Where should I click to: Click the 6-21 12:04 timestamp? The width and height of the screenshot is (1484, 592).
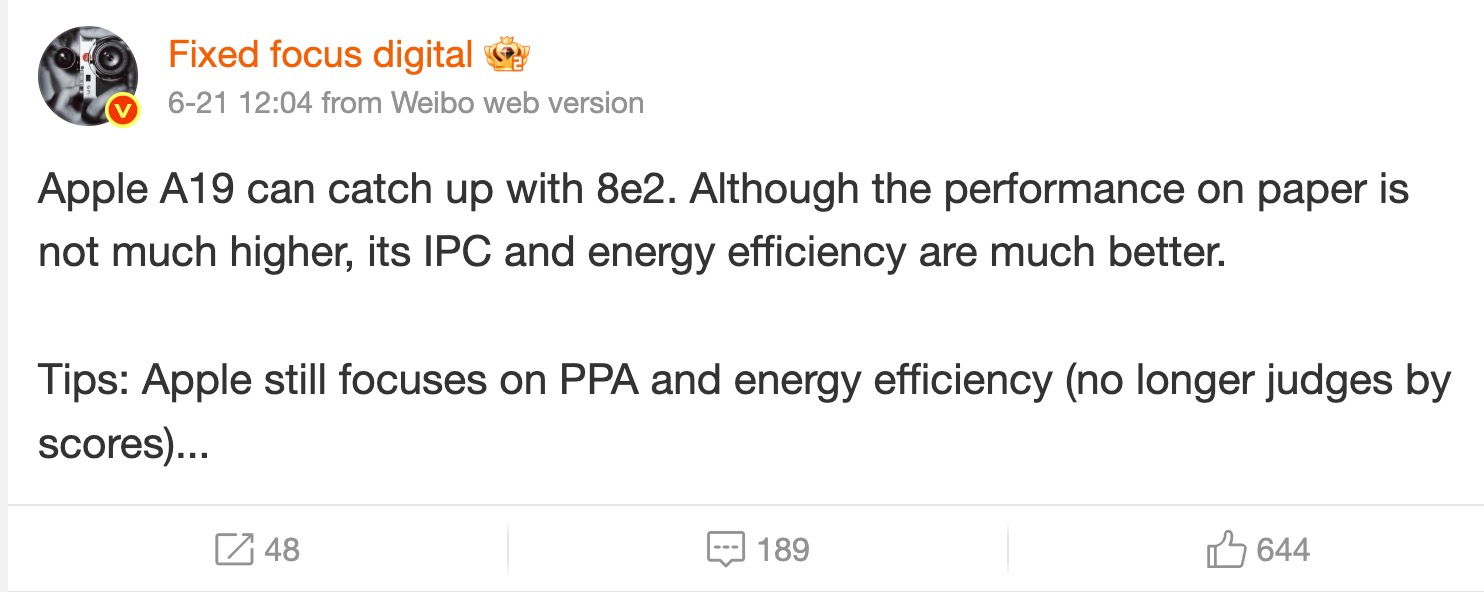click(x=240, y=103)
